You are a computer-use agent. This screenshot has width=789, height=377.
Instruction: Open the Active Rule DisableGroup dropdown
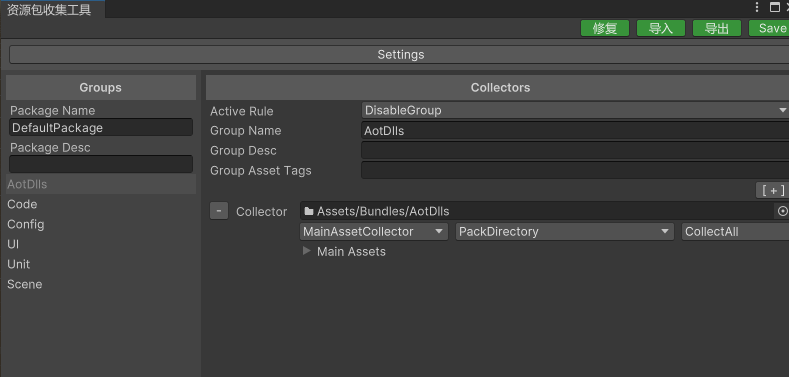pos(575,110)
